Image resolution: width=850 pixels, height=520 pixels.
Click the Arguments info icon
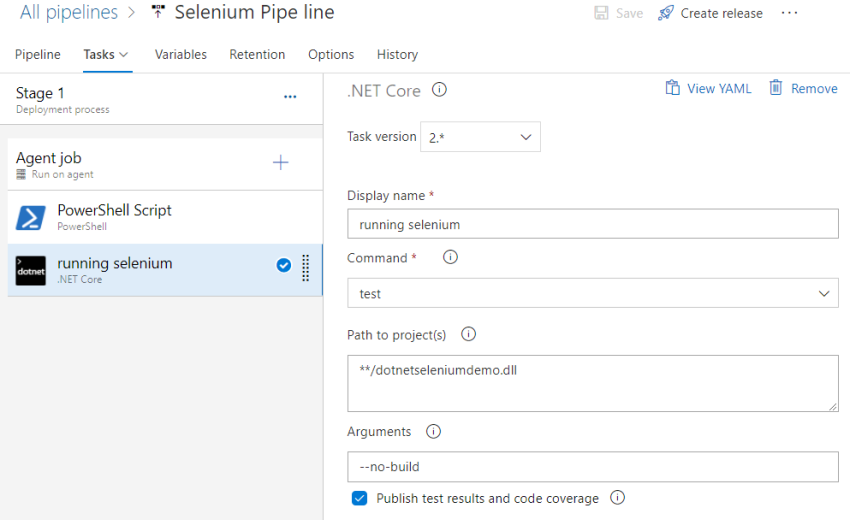point(433,432)
